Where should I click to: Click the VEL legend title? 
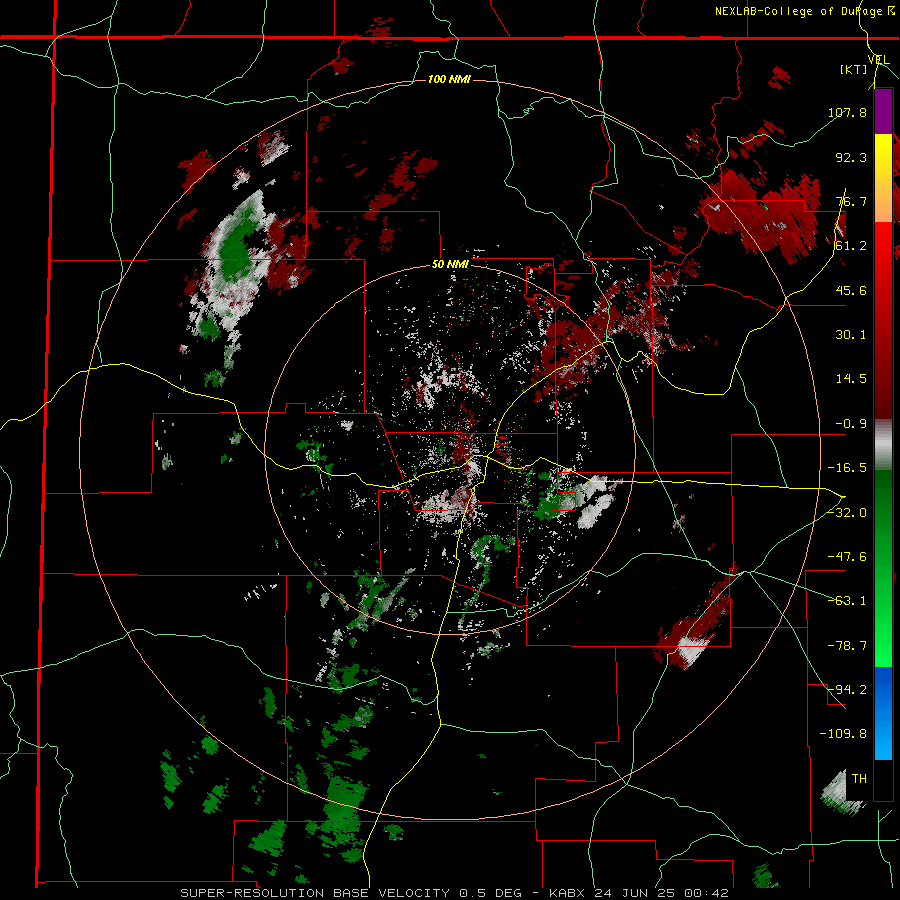[x=878, y=60]
